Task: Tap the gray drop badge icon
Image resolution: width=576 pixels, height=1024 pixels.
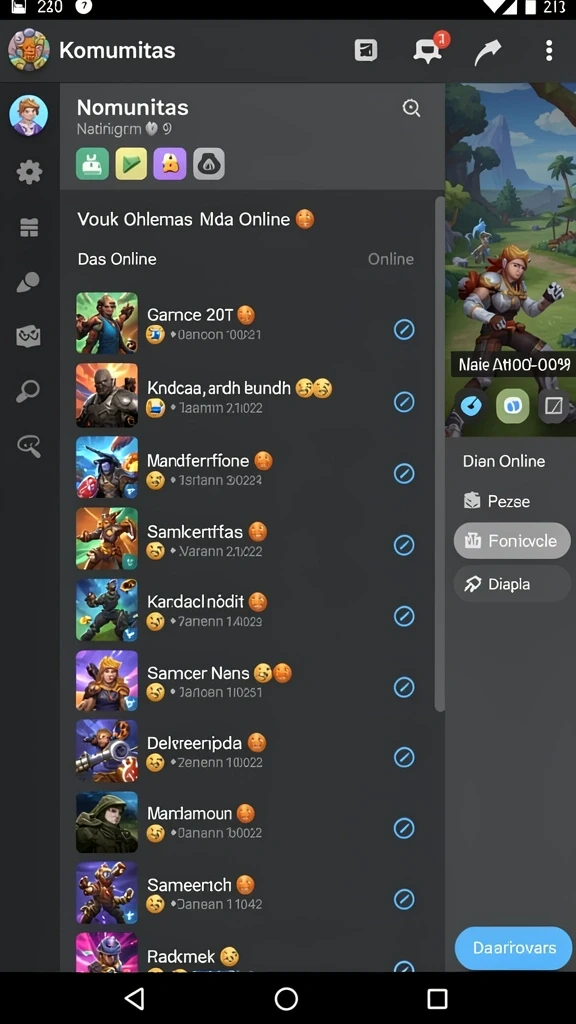Action: (209, 163)
